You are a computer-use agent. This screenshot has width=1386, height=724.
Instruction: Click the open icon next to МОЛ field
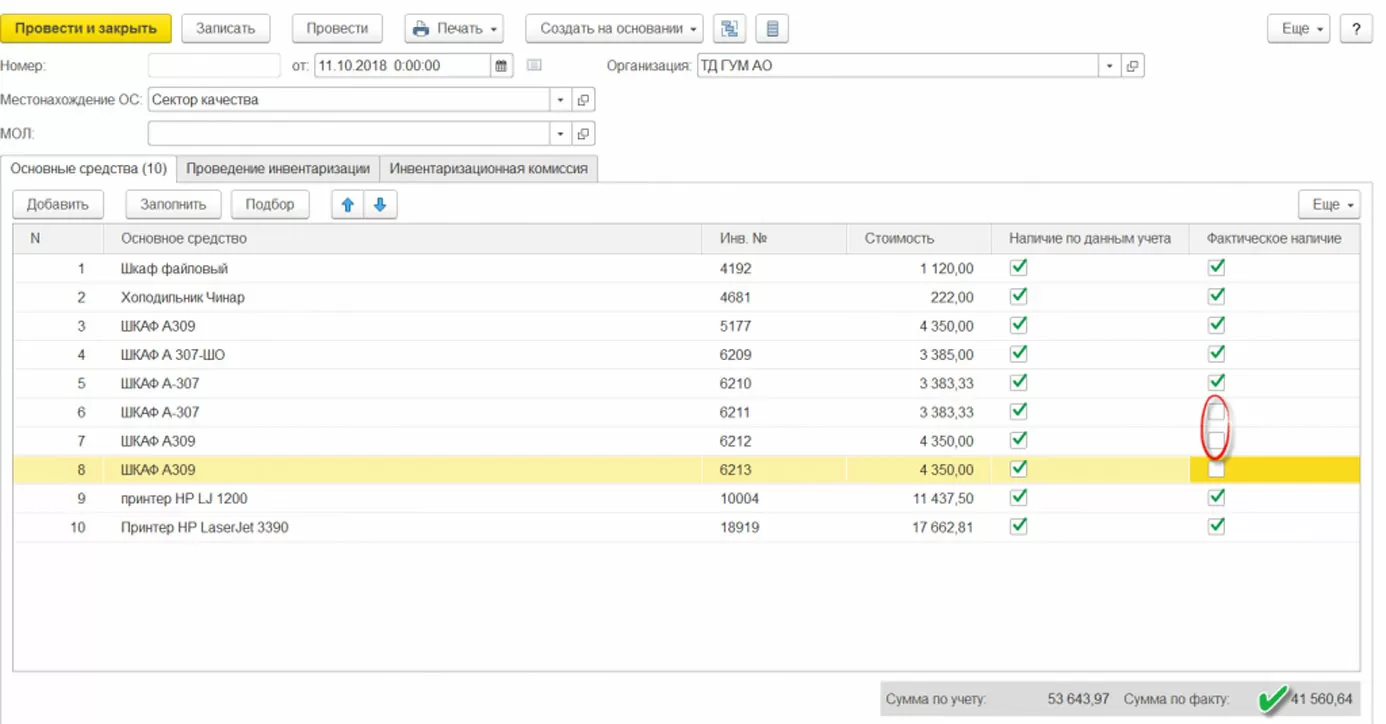tap(583, 133)
